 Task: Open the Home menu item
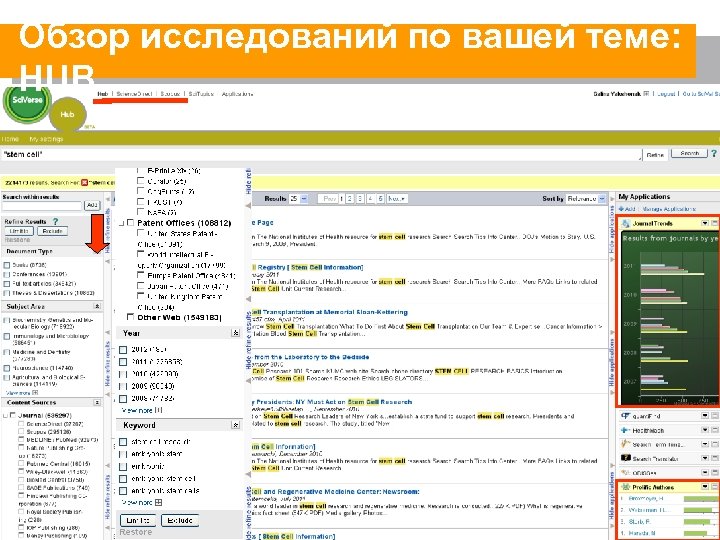point(10,139)
